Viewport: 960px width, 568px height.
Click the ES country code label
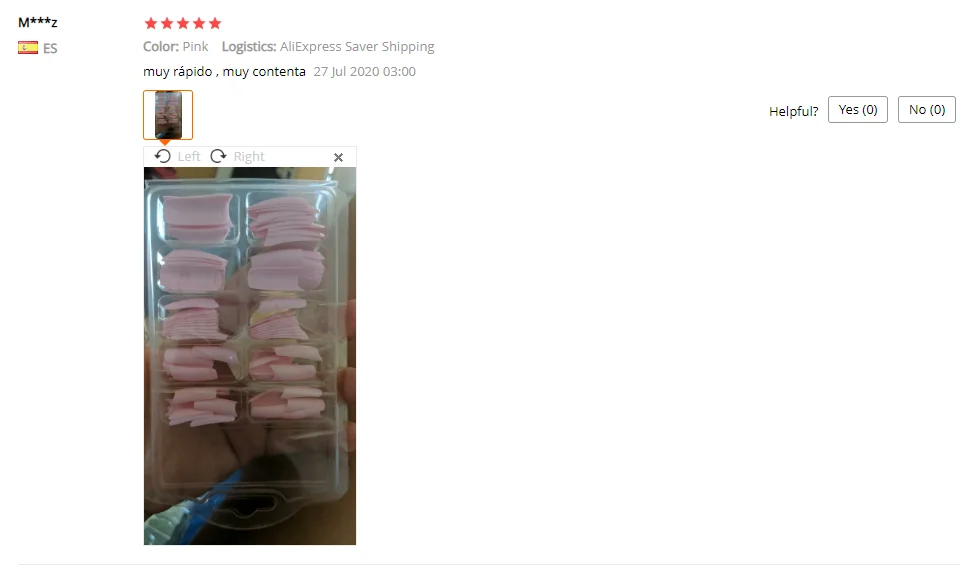(50, 48)
